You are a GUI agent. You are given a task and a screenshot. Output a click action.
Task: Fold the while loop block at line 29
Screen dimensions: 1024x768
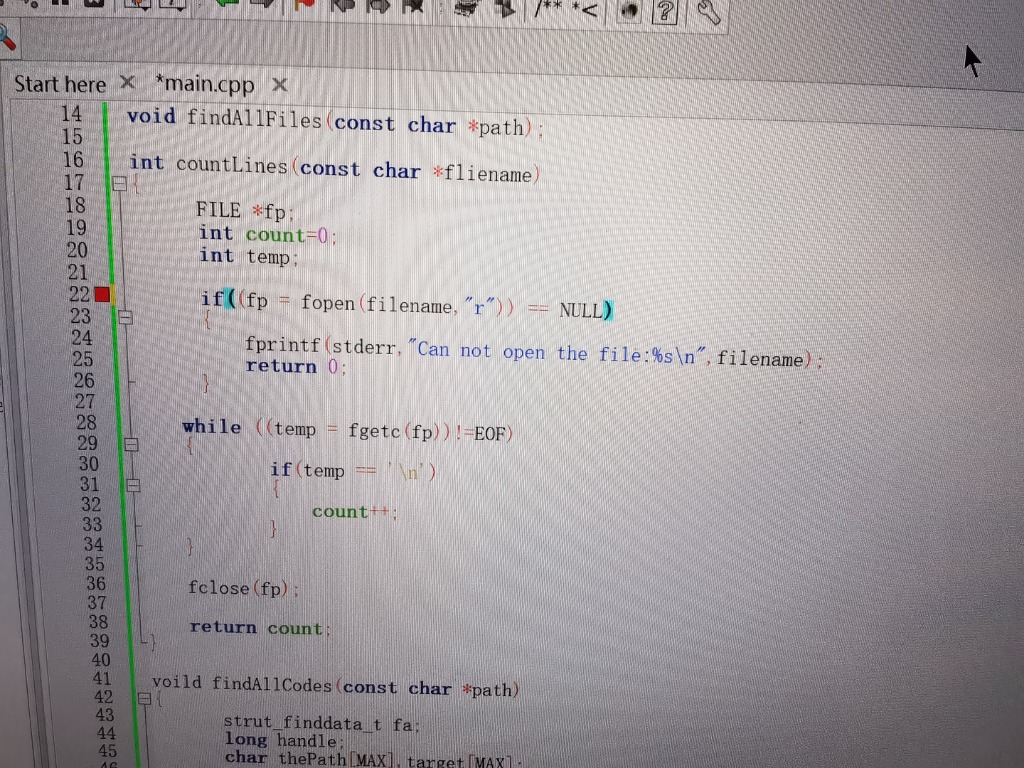coord(129,444)
